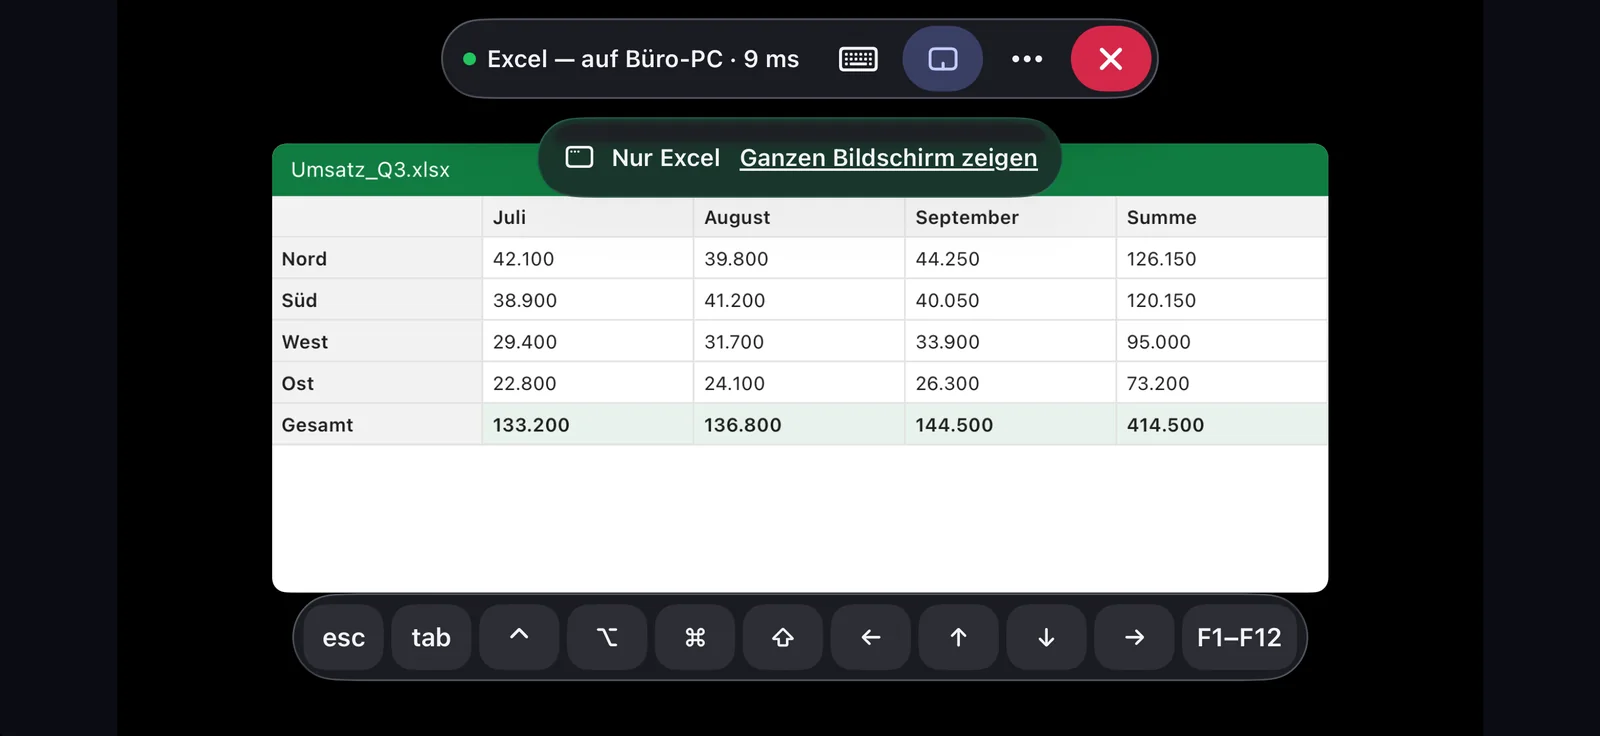The image size is (1600, 736).
Task: Tap the shift modifier key
Action: (x=783, y=637)
